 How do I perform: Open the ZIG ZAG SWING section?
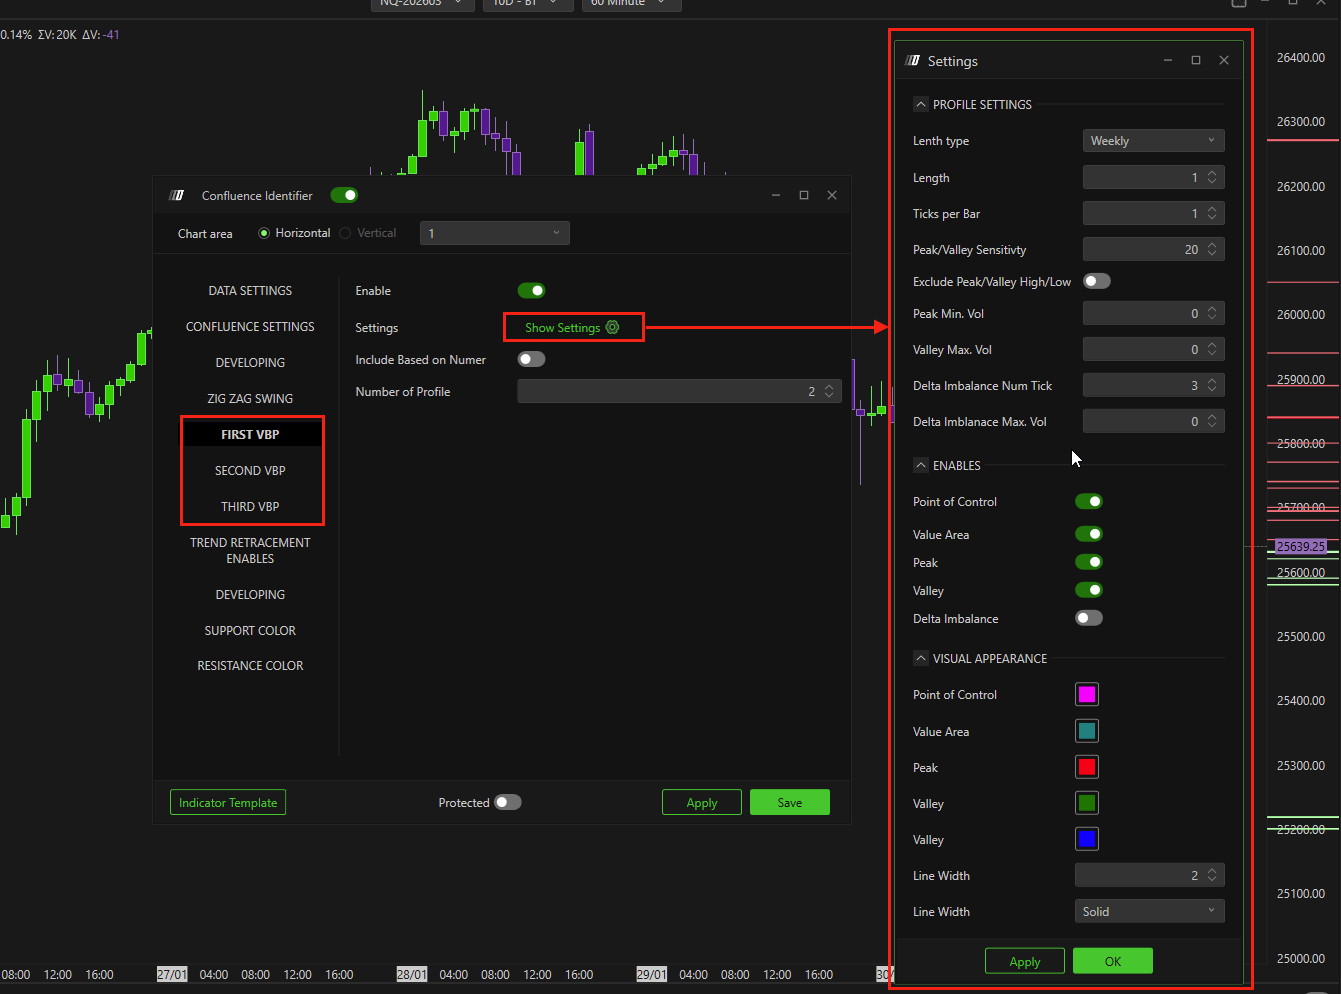pyautogui.click(x=250, y=398)
